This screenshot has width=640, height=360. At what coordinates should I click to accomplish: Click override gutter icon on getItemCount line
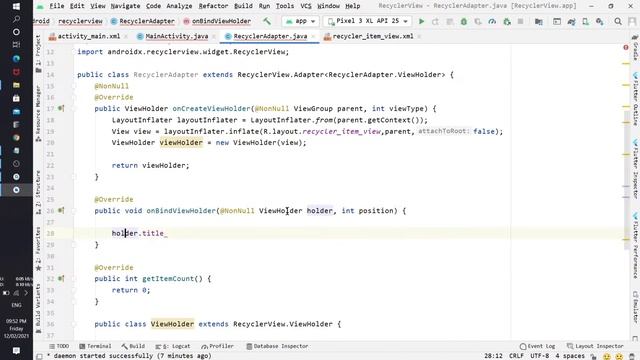tap(61, 278)
